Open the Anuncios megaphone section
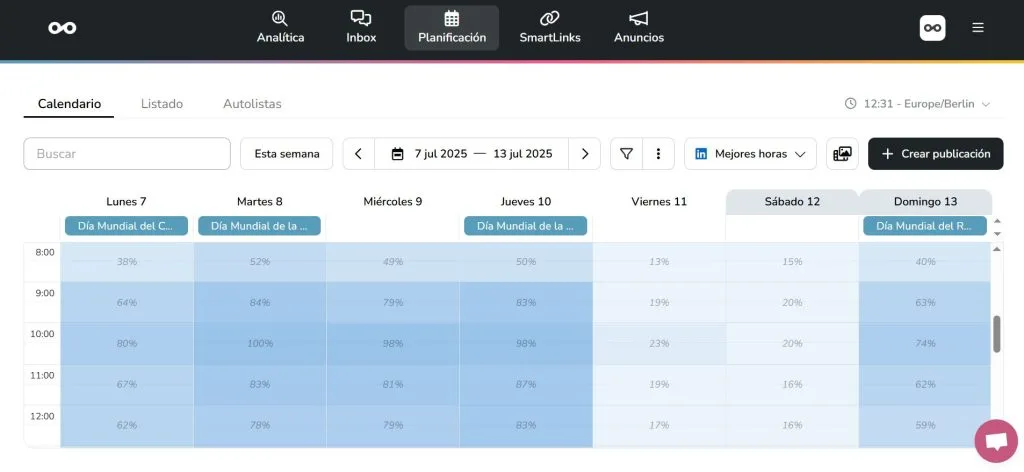This screenshot has width=1024, height=472. click(639, 28)
